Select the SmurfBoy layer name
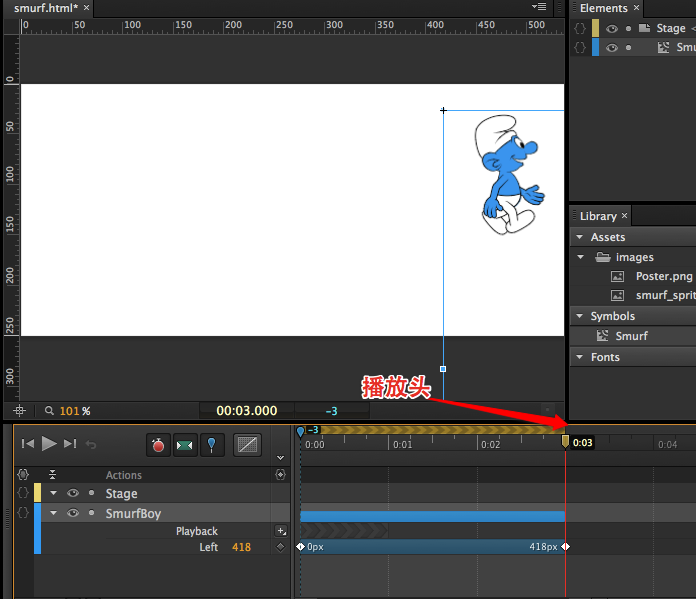Viewport: 696px width, 599px height. point(133,514)
